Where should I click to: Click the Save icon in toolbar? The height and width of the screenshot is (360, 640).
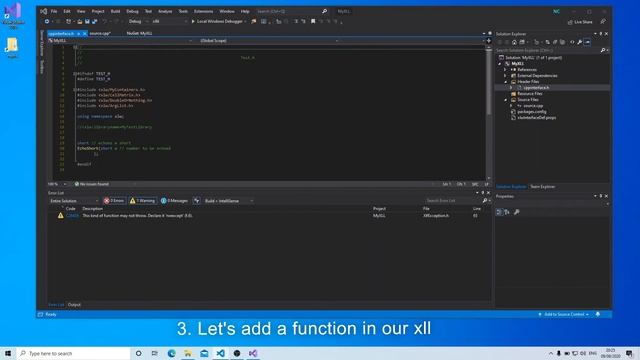[x=87, y=22]
